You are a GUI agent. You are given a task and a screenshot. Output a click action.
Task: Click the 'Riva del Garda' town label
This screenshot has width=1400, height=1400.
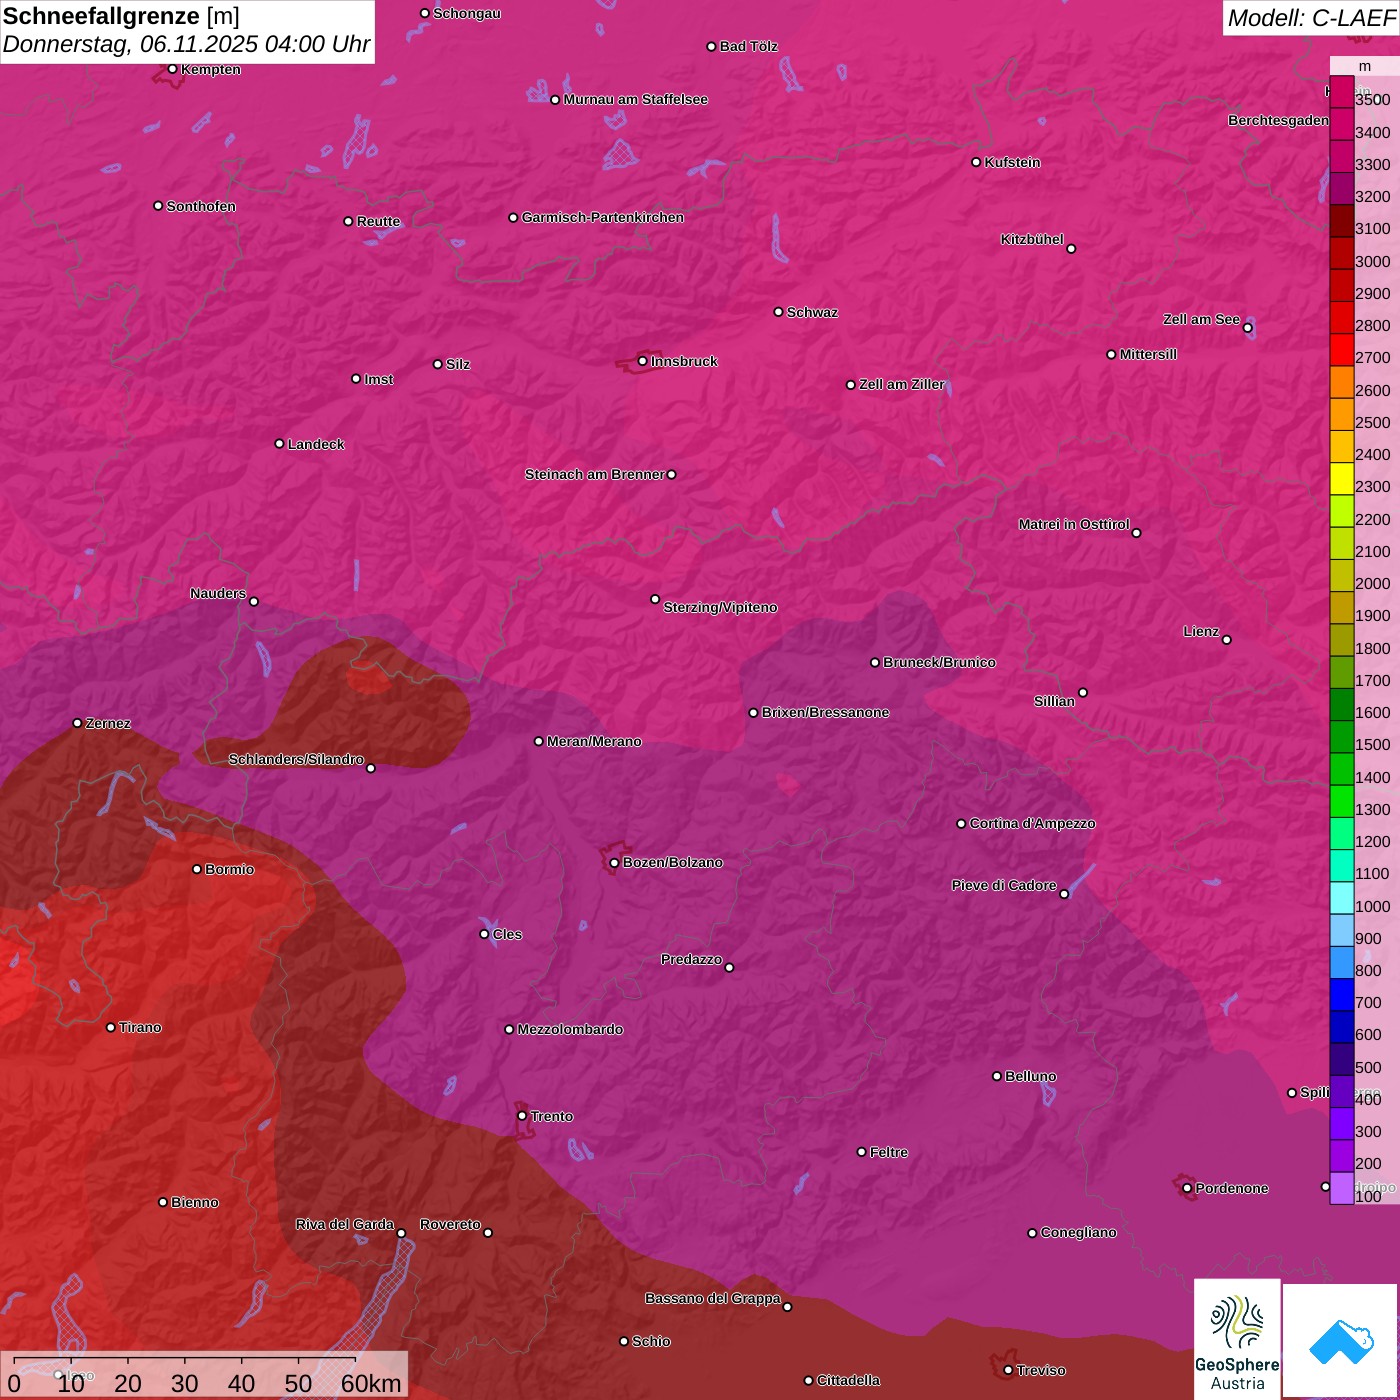pos(345,1224)
